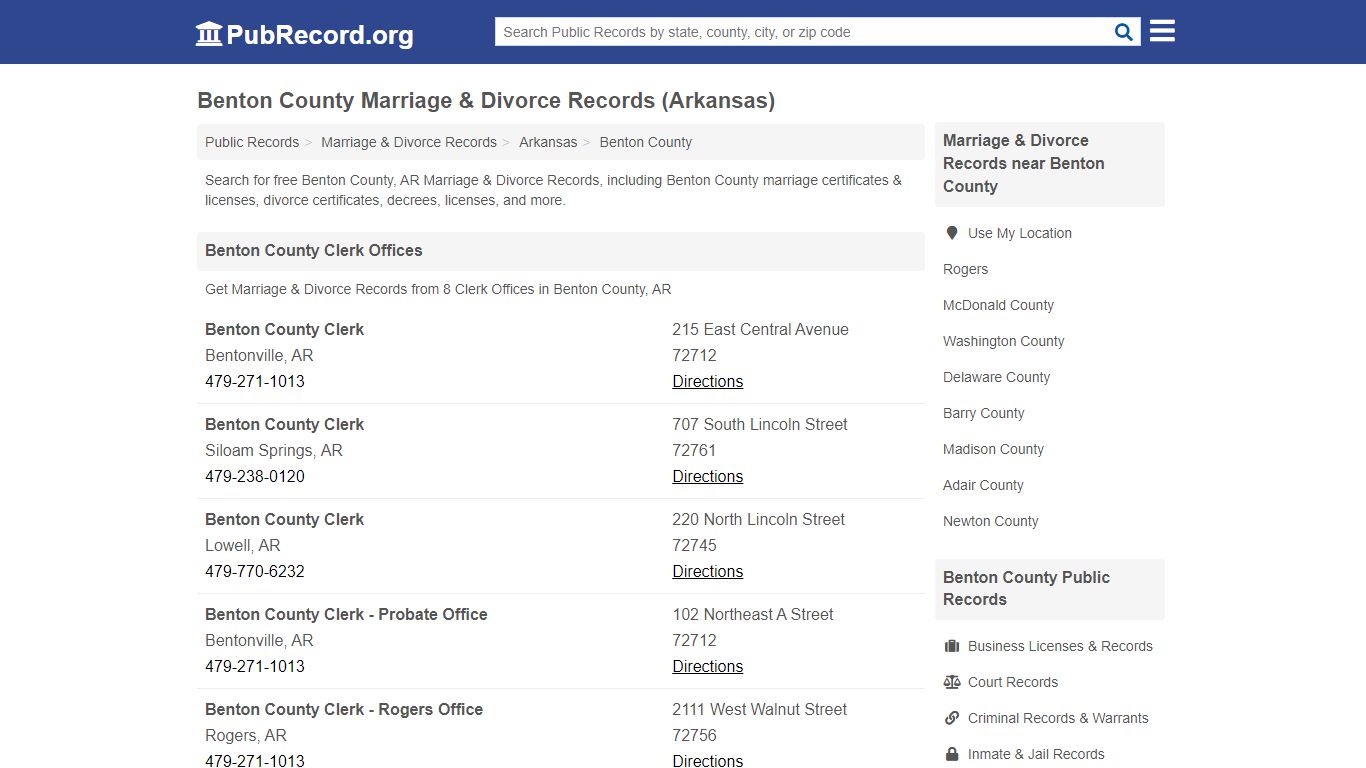Click zip code 72745

click(x=694, y=545)
